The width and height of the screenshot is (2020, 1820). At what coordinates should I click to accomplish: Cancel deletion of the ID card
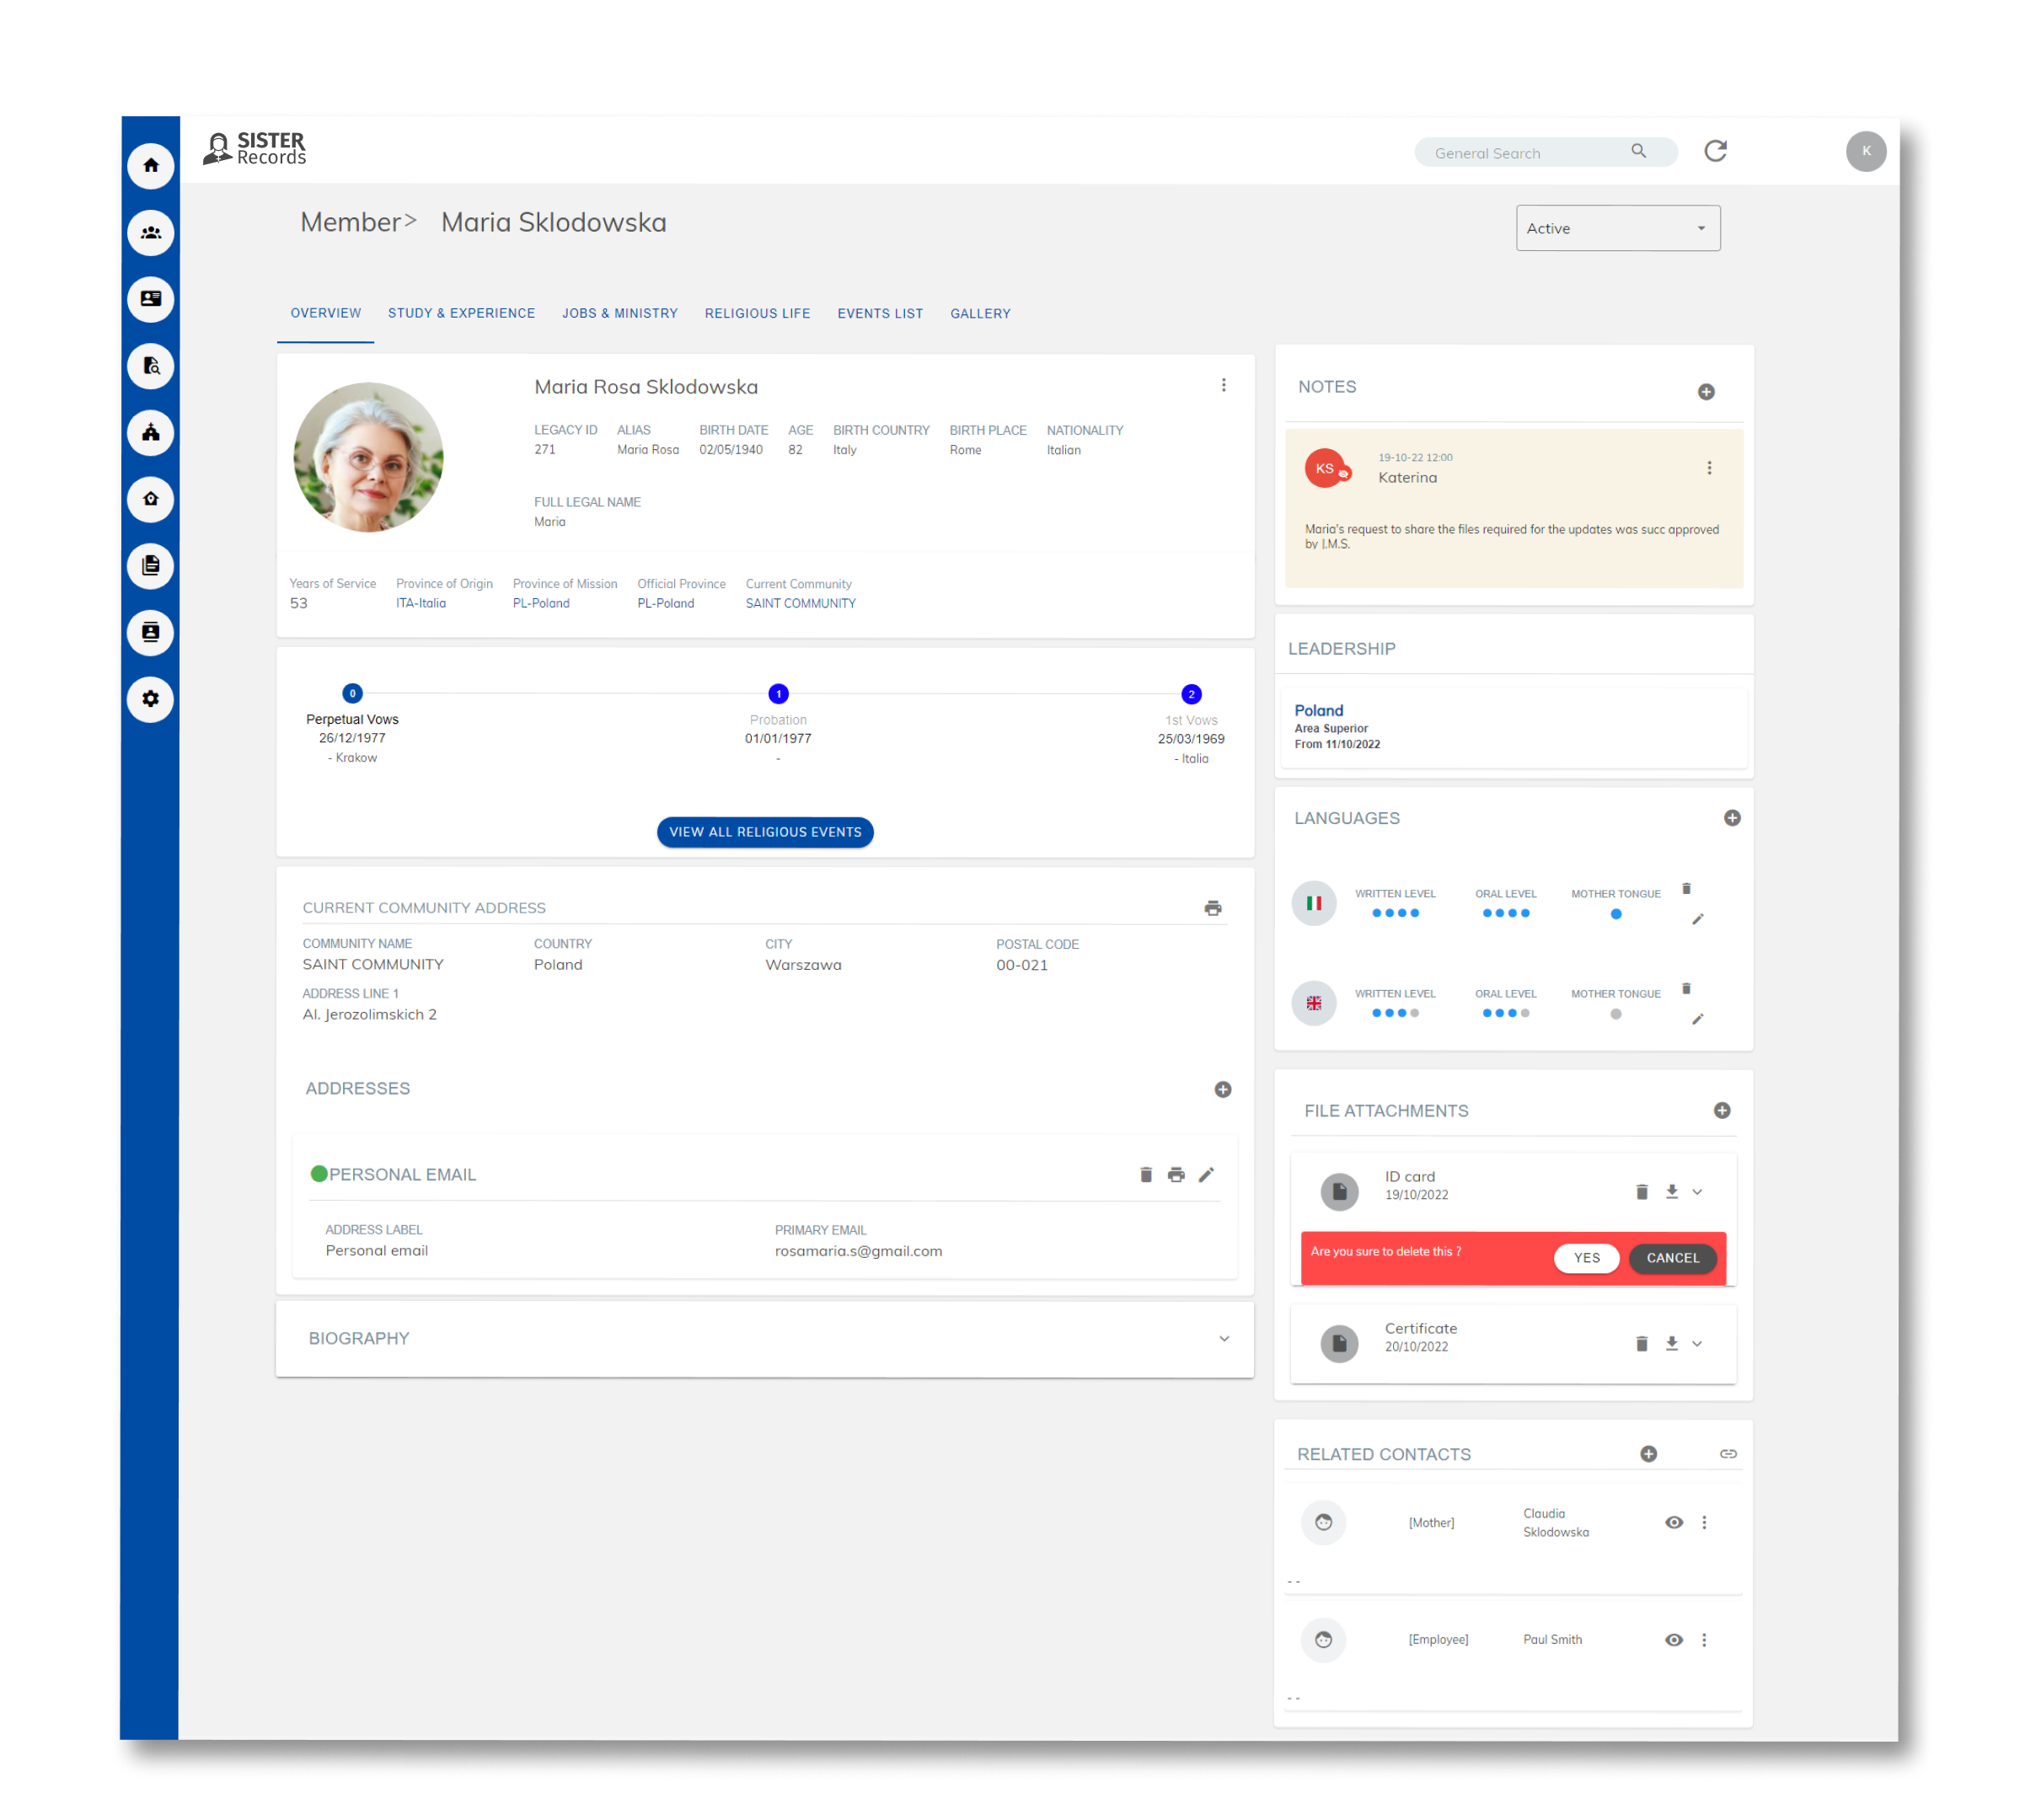(1672, 1258)
